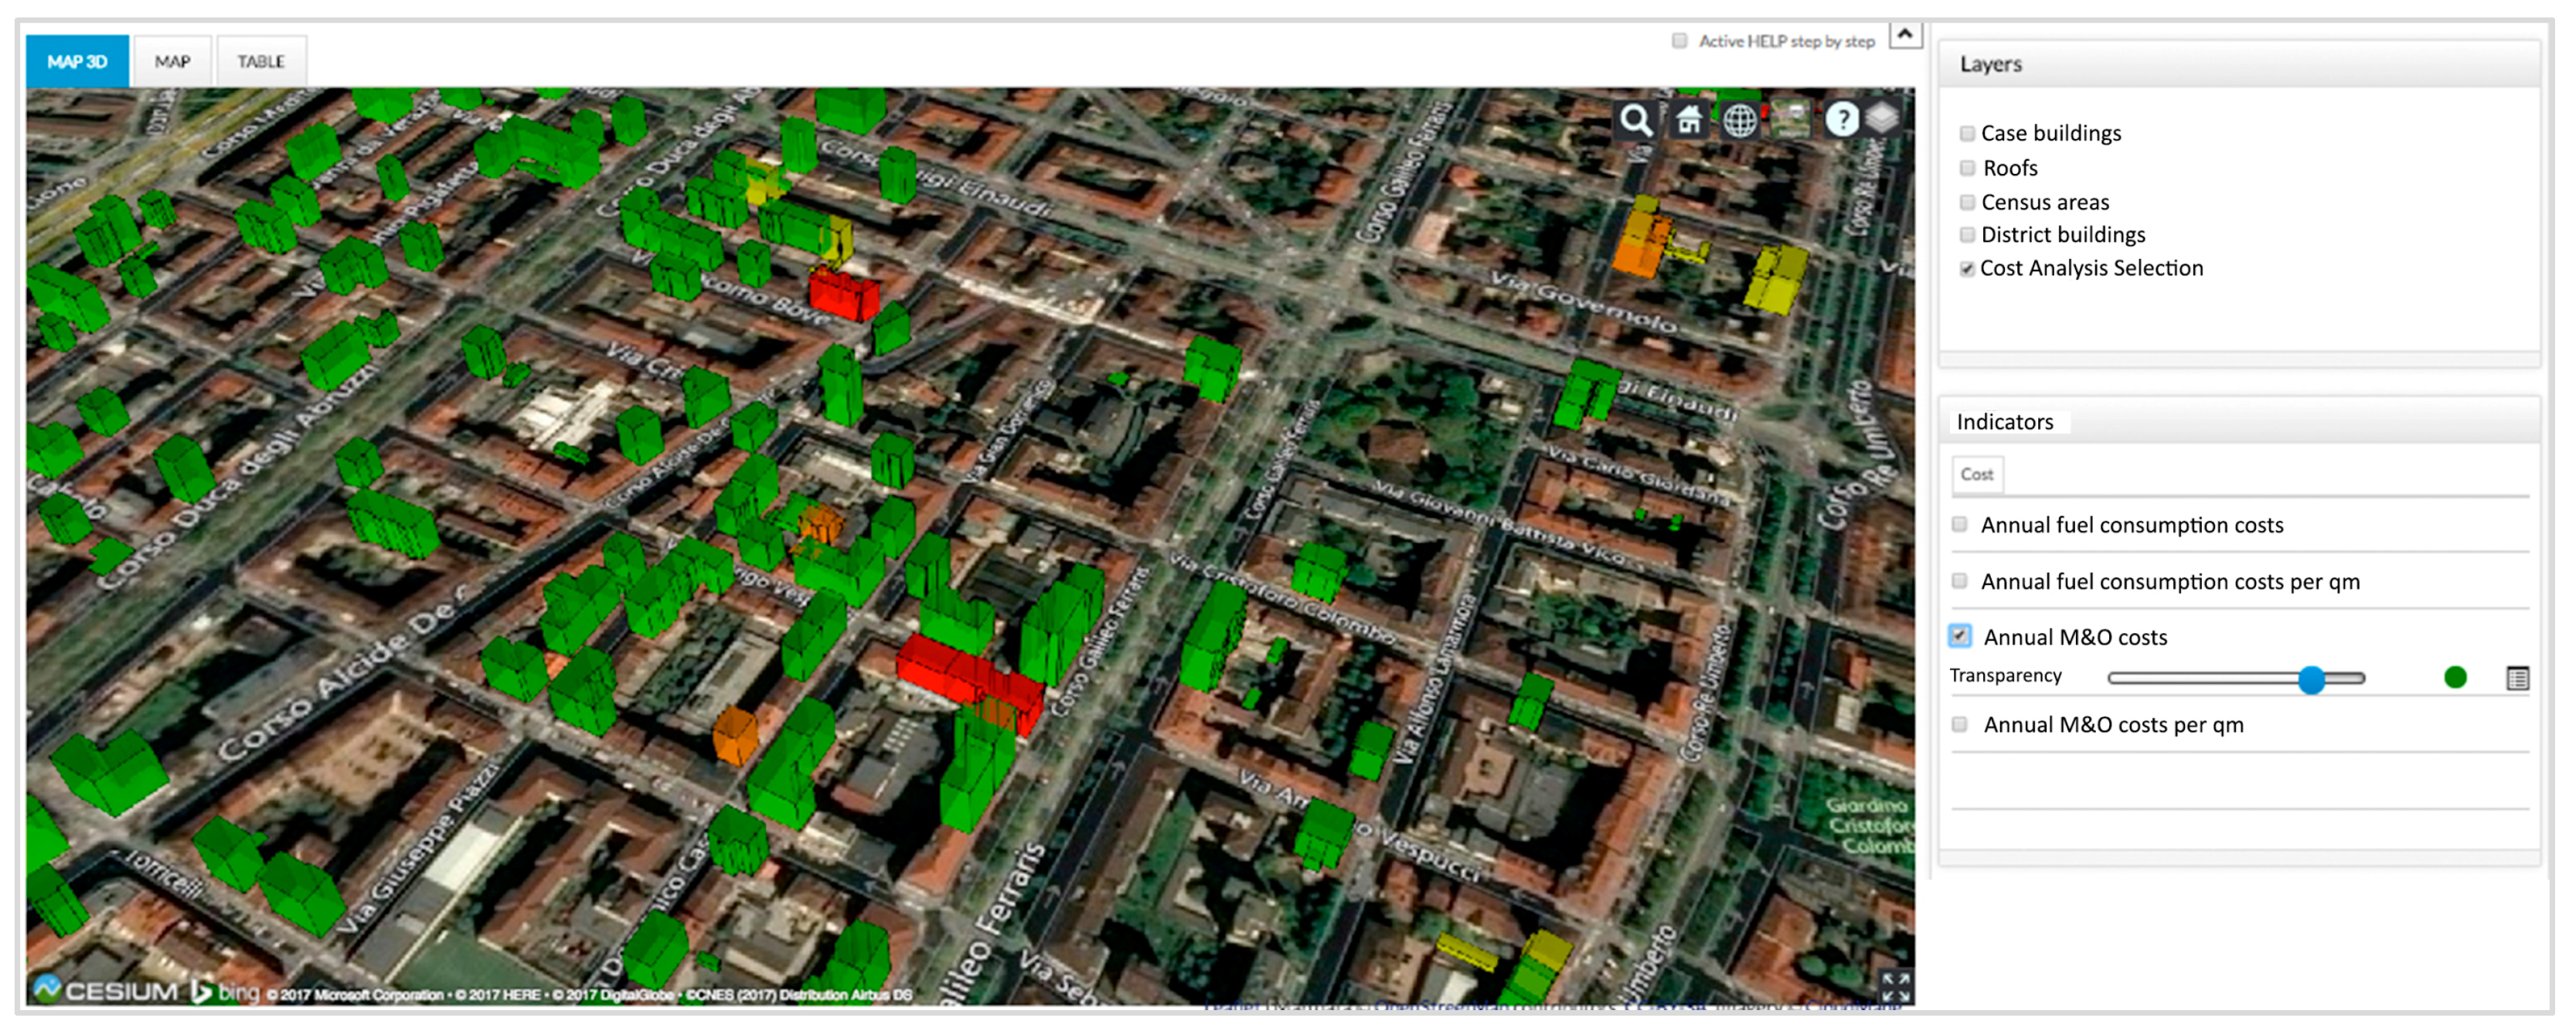
Task: Check Annual fuel consumption costs indicator
Action: (x=1960, y=524)
